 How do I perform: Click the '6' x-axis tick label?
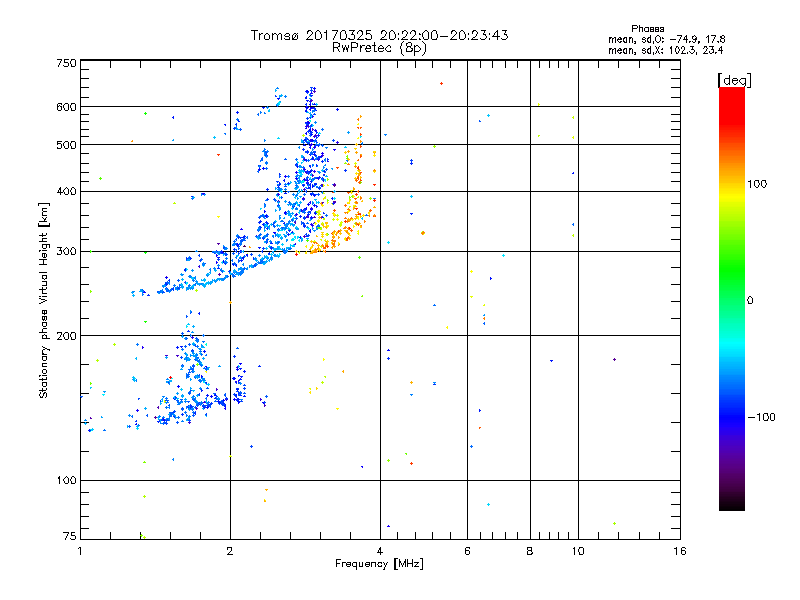point(467,551)
